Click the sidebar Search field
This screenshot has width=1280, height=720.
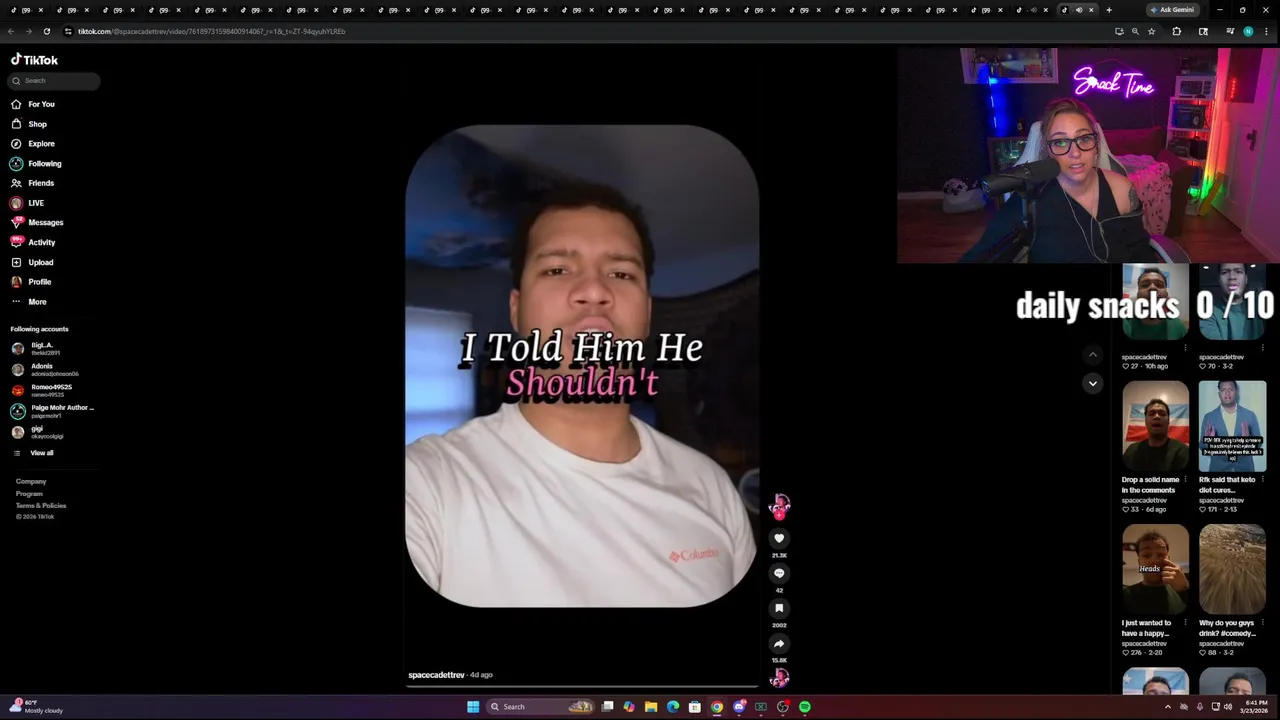(x=55, y=81)
